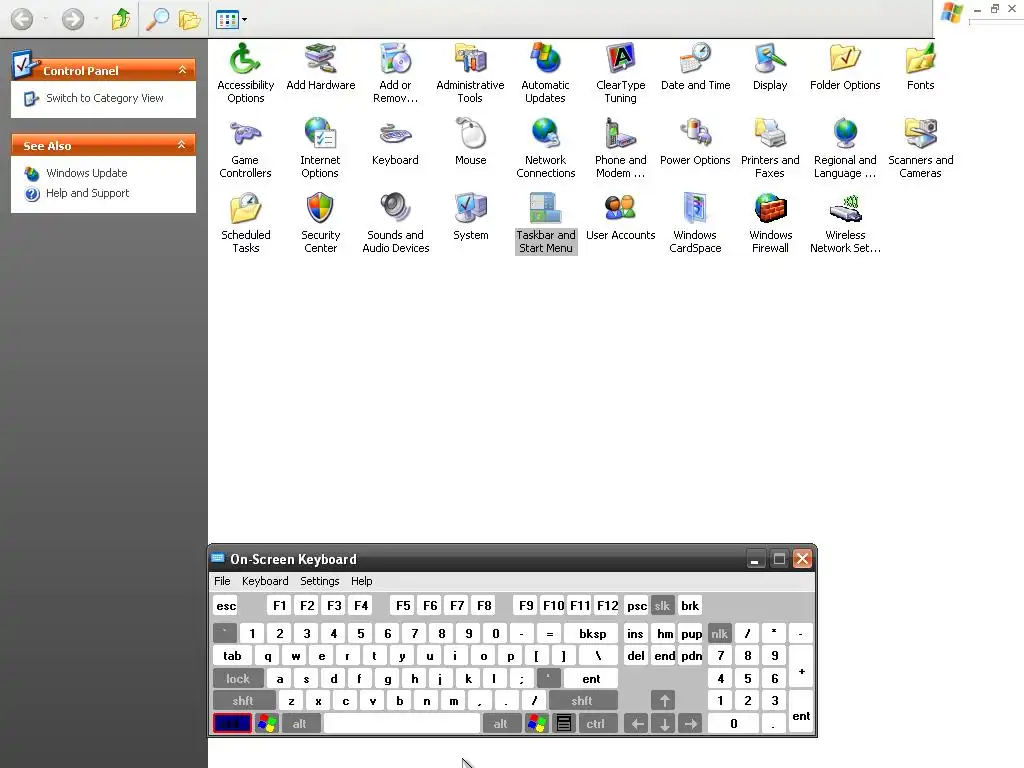Open Power Options icon
1024x768 pixels.
(695, 142)
